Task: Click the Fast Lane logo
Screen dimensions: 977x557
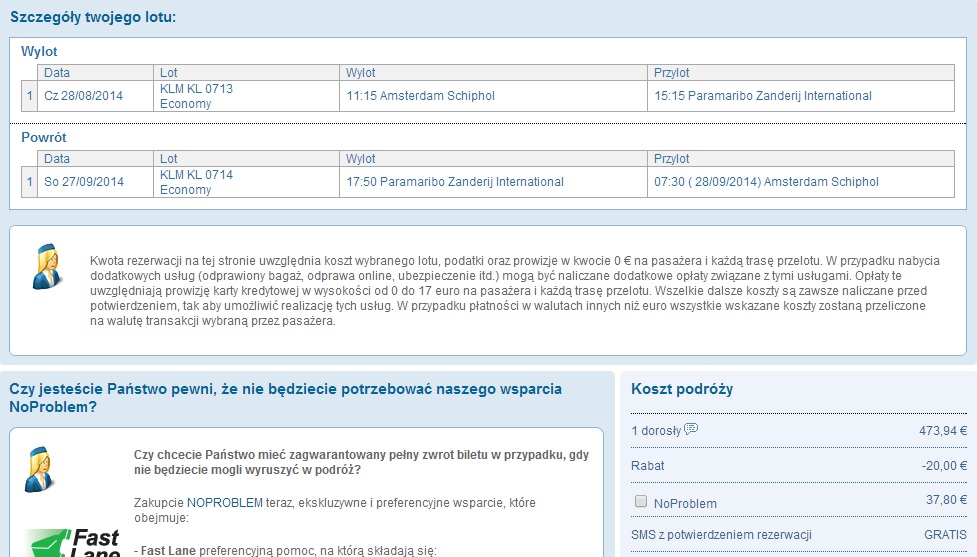Action: click(73, 543)
